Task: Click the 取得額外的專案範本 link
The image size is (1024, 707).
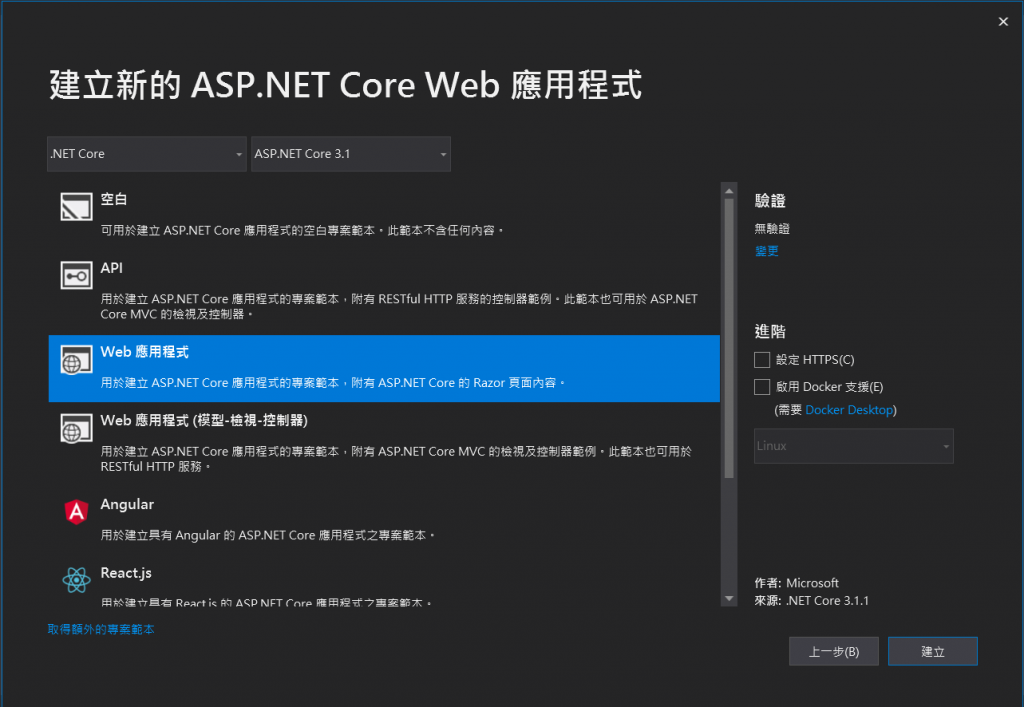Action: [x=101, y=629]
